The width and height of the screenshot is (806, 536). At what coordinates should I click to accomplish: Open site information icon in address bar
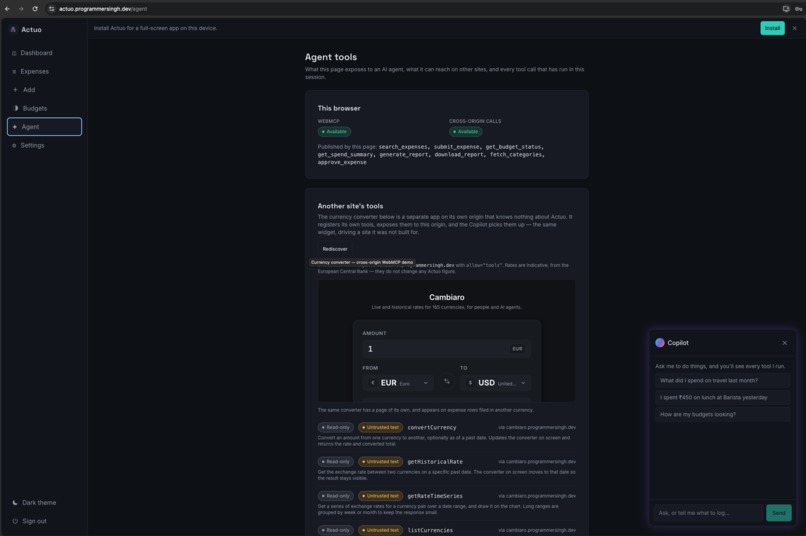click(x=51, y=9)
